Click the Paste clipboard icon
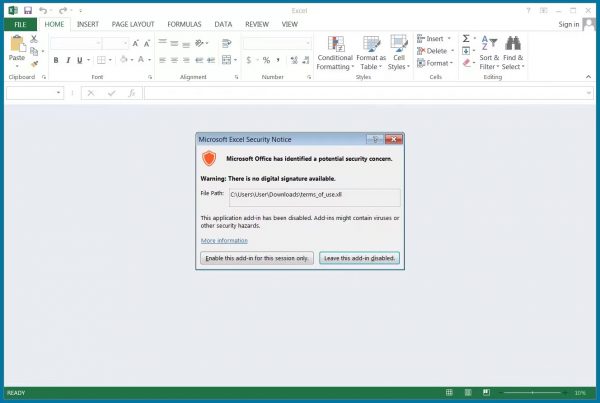The height and width of the screenshot is (403, 600). 17,43
